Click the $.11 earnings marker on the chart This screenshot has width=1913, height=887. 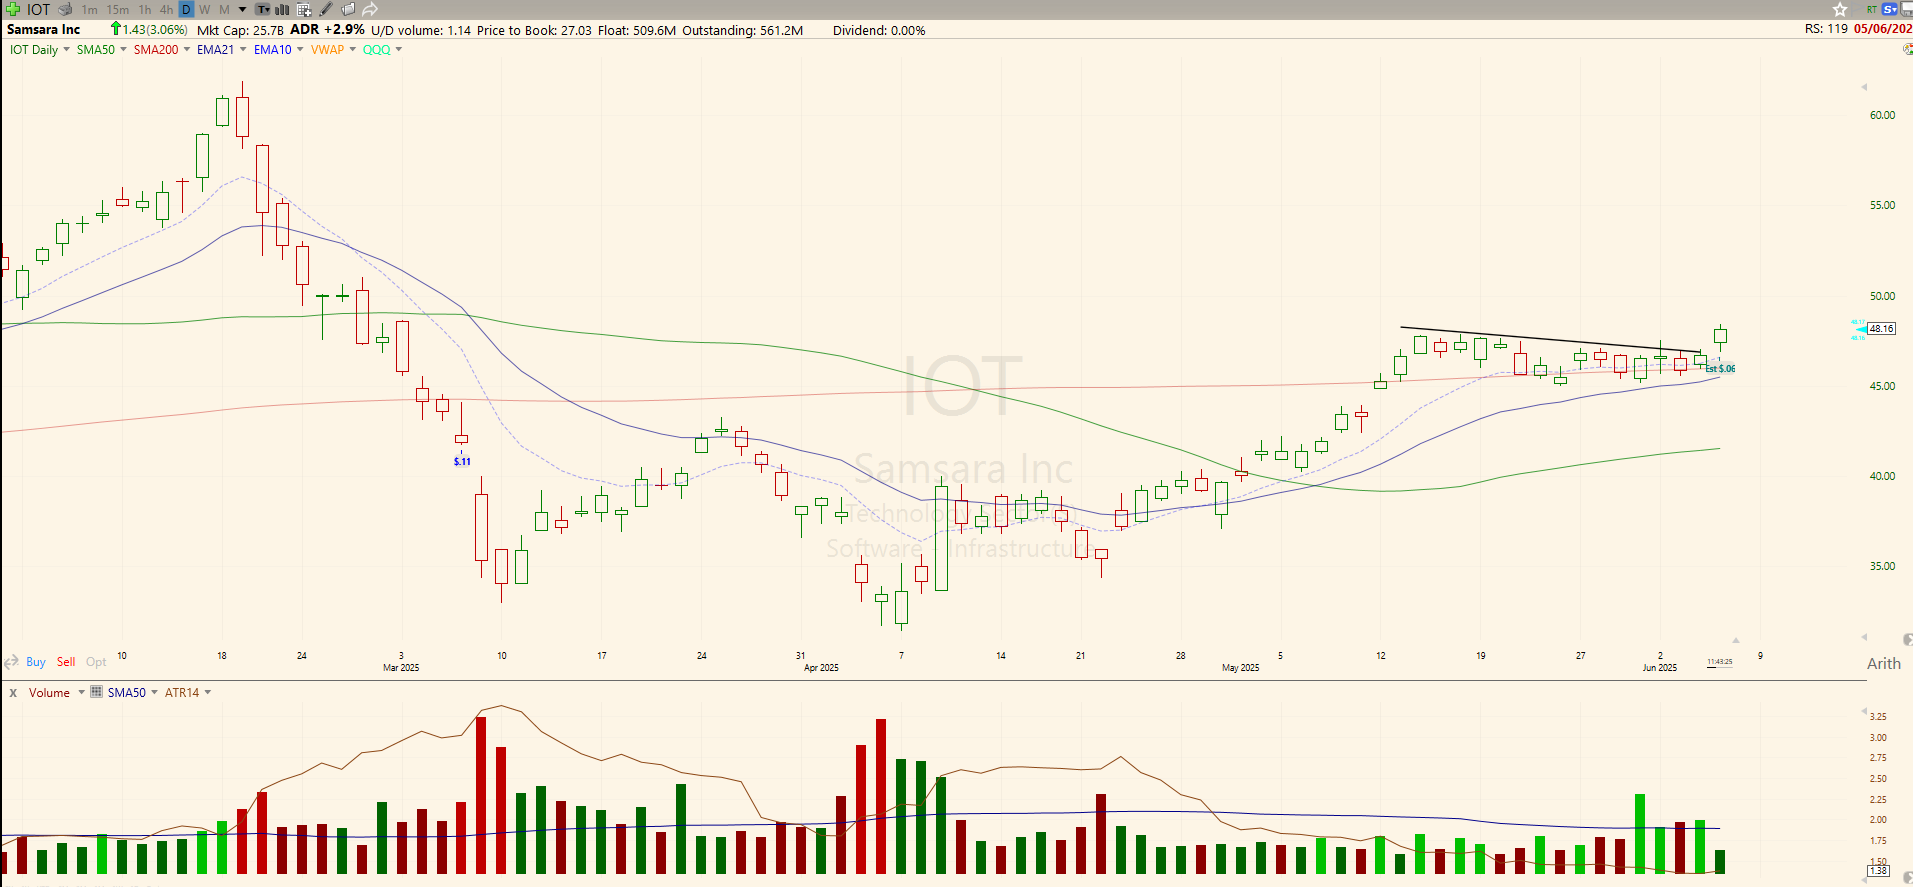(462, 461)
